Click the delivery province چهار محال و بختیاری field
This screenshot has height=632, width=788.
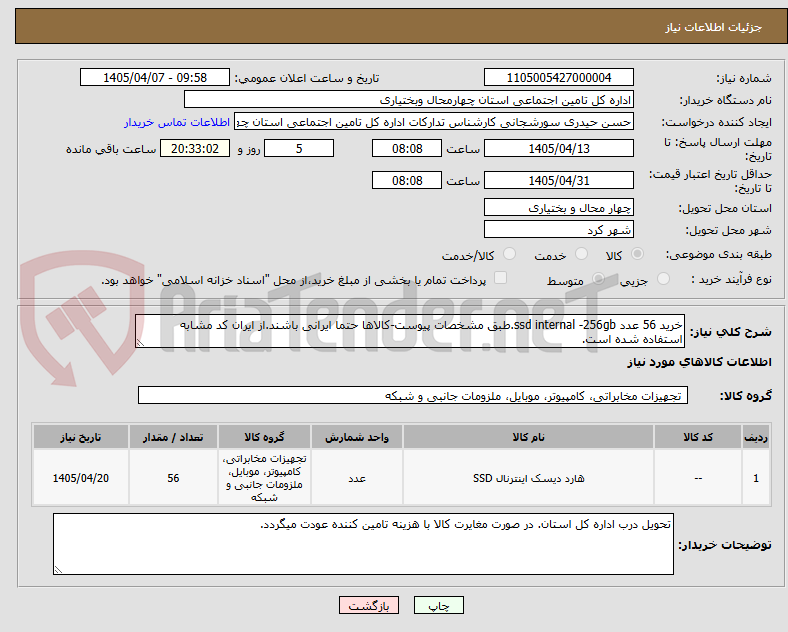558,207
